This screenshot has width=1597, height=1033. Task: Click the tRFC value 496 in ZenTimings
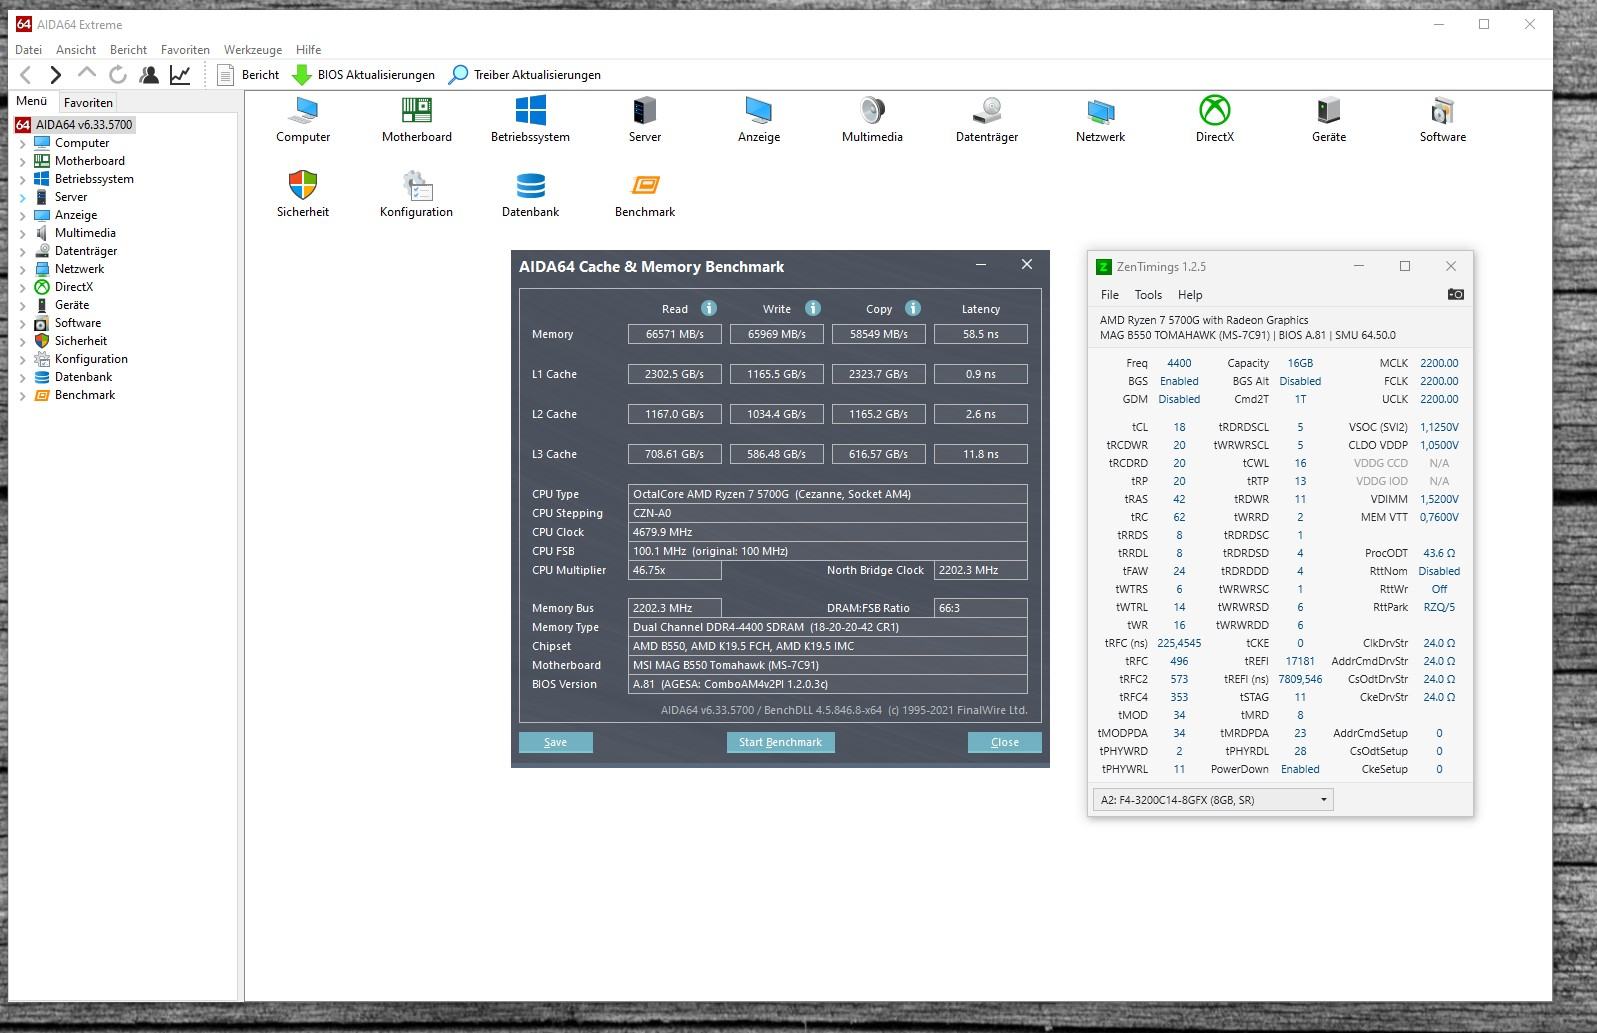pyautogui.click(x=1179, y=661)
